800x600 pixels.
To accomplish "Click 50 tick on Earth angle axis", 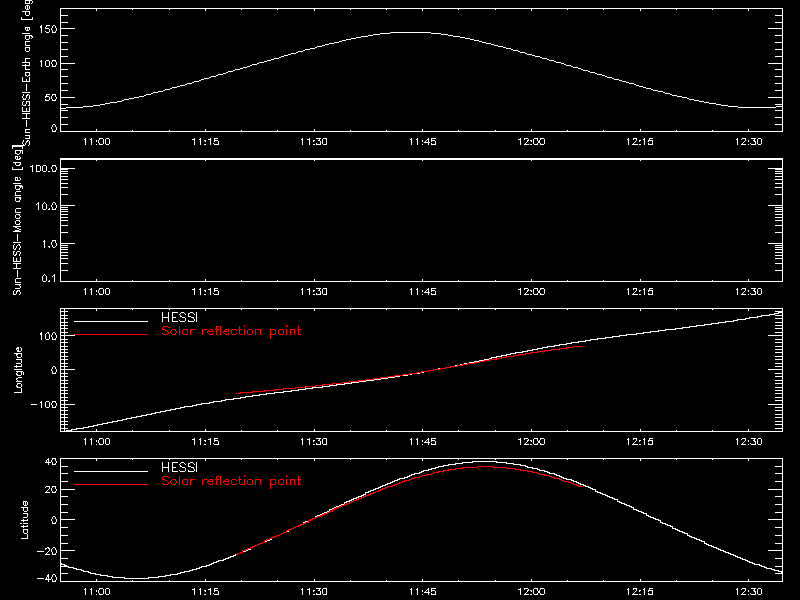I will (x=51, y=97).
